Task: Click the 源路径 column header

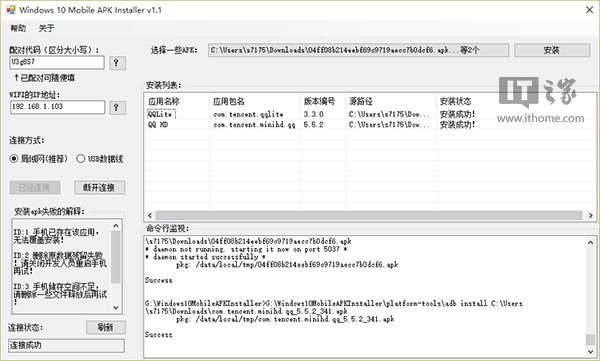Action: [x=360, y=101]
